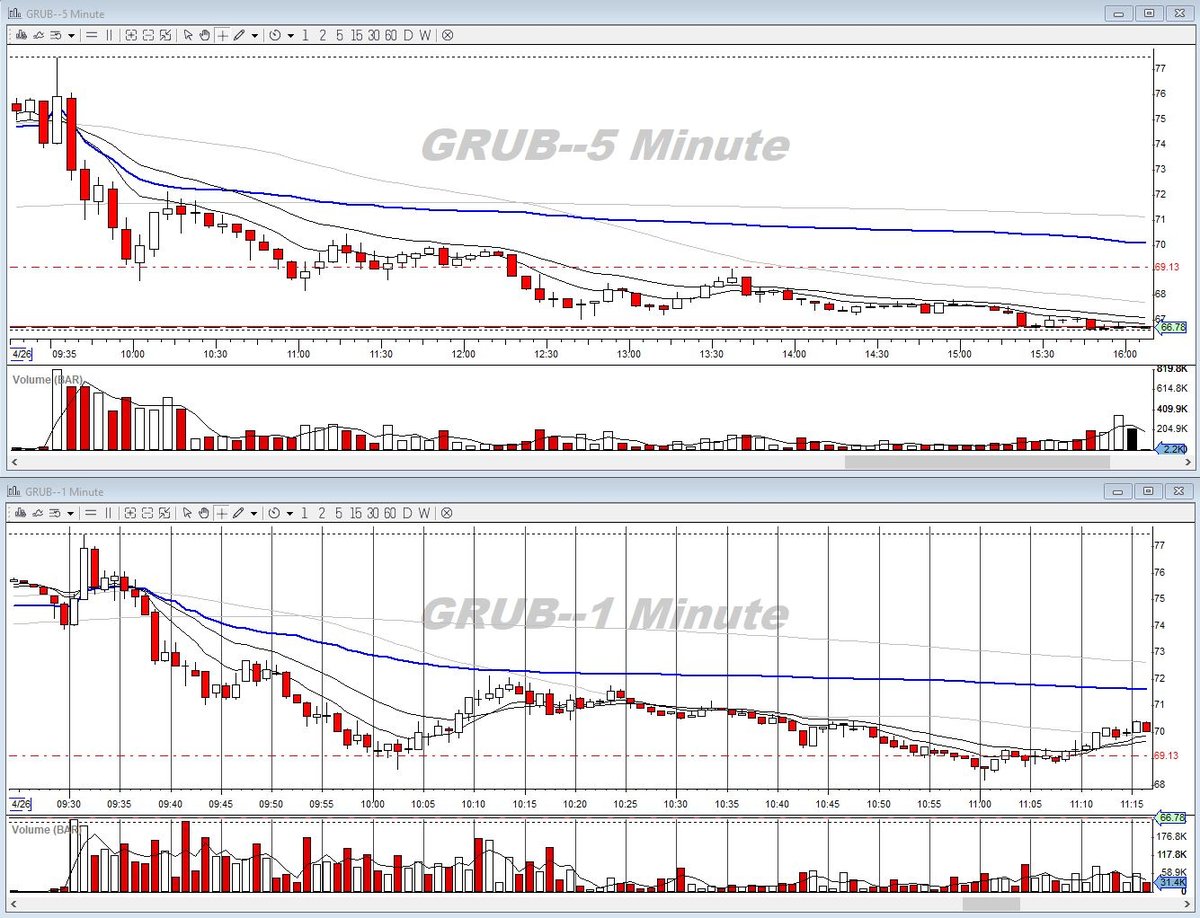Expand the chart settings dropdown arrow in 5 Minute toolbar
The height and width of the screenshot is (918, 1200).
(71, 35)
